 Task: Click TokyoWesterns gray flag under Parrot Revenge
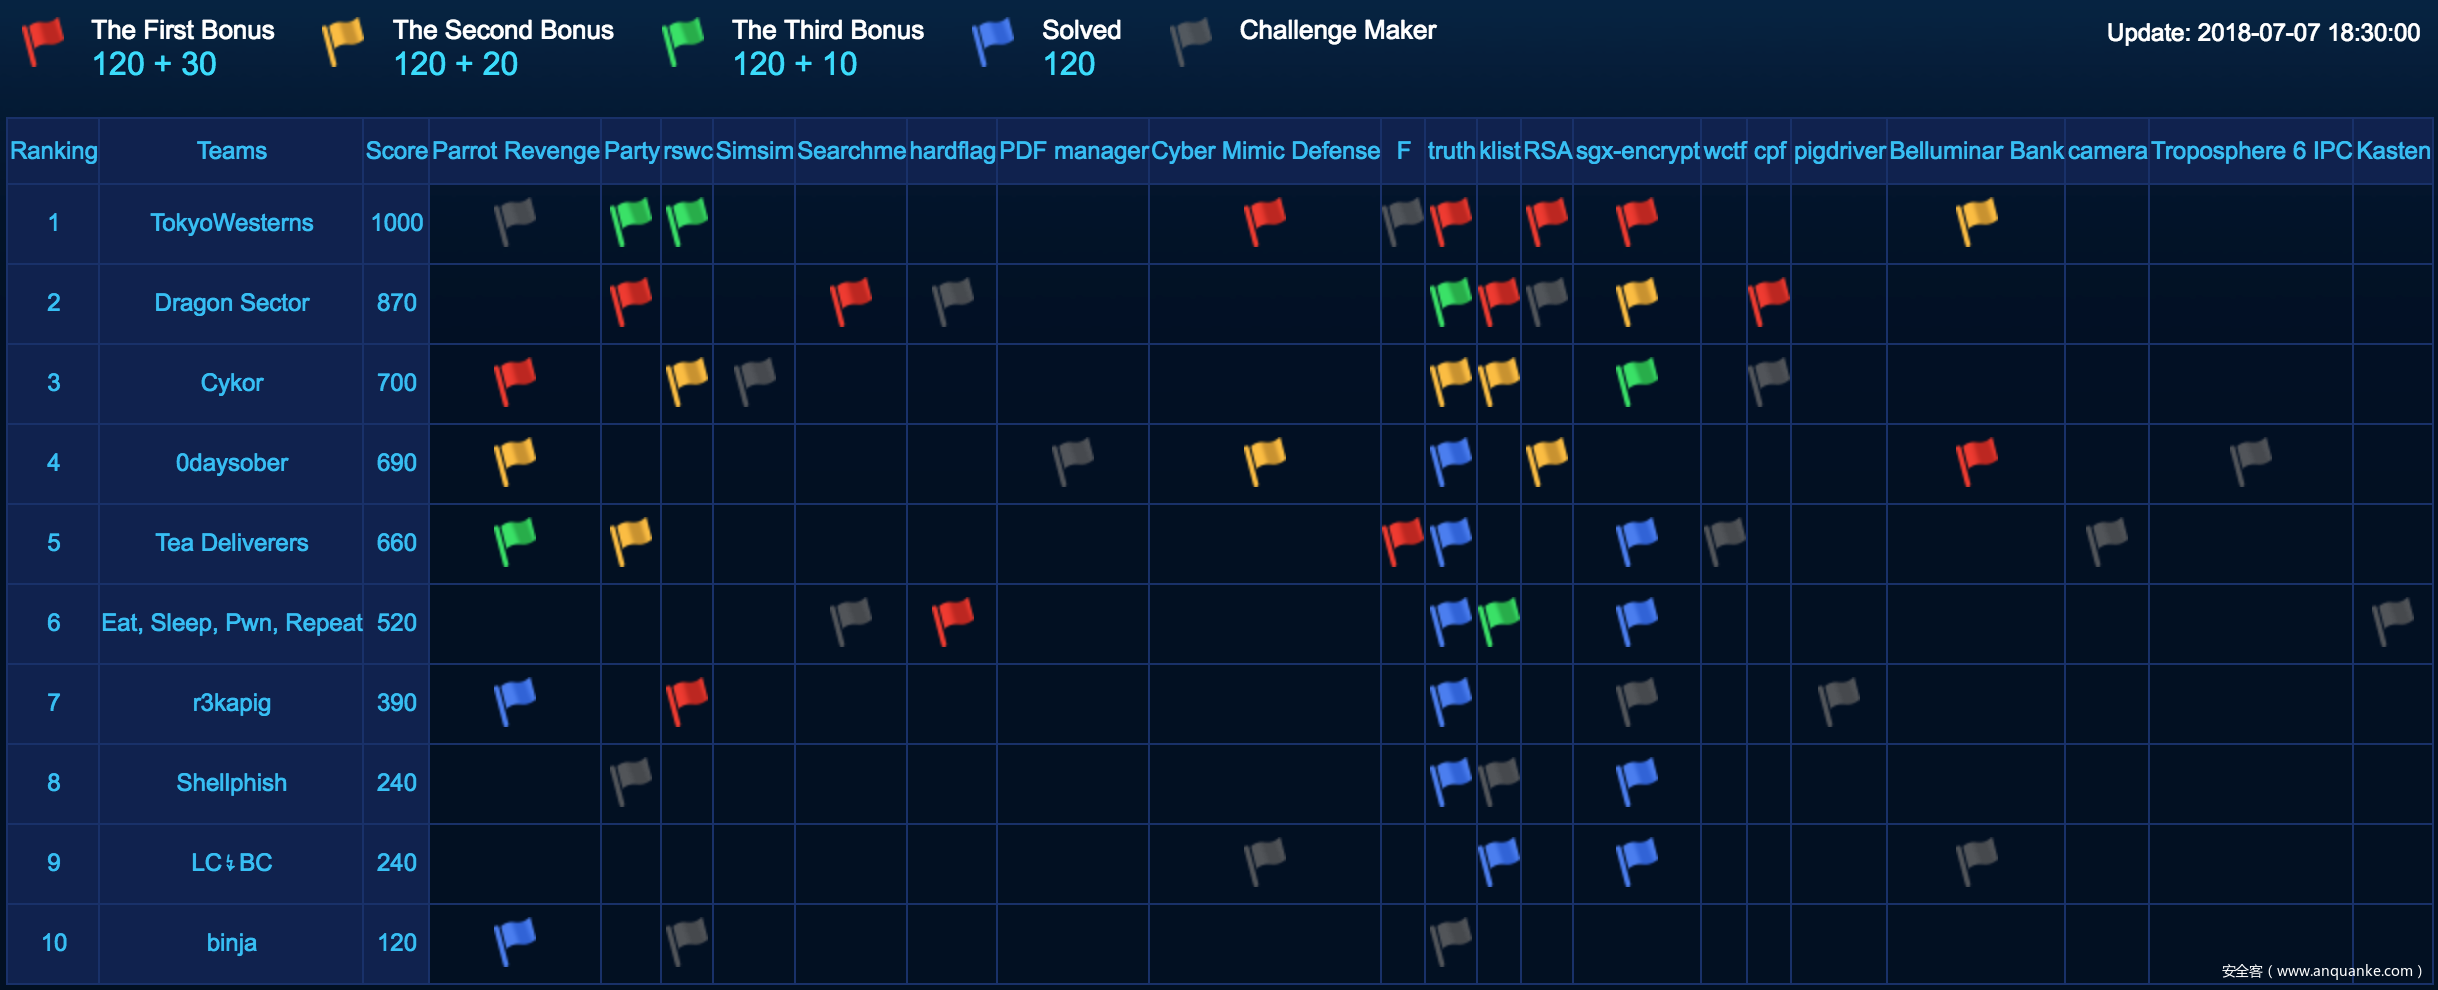pyautogui.click(x=515, y=222)
